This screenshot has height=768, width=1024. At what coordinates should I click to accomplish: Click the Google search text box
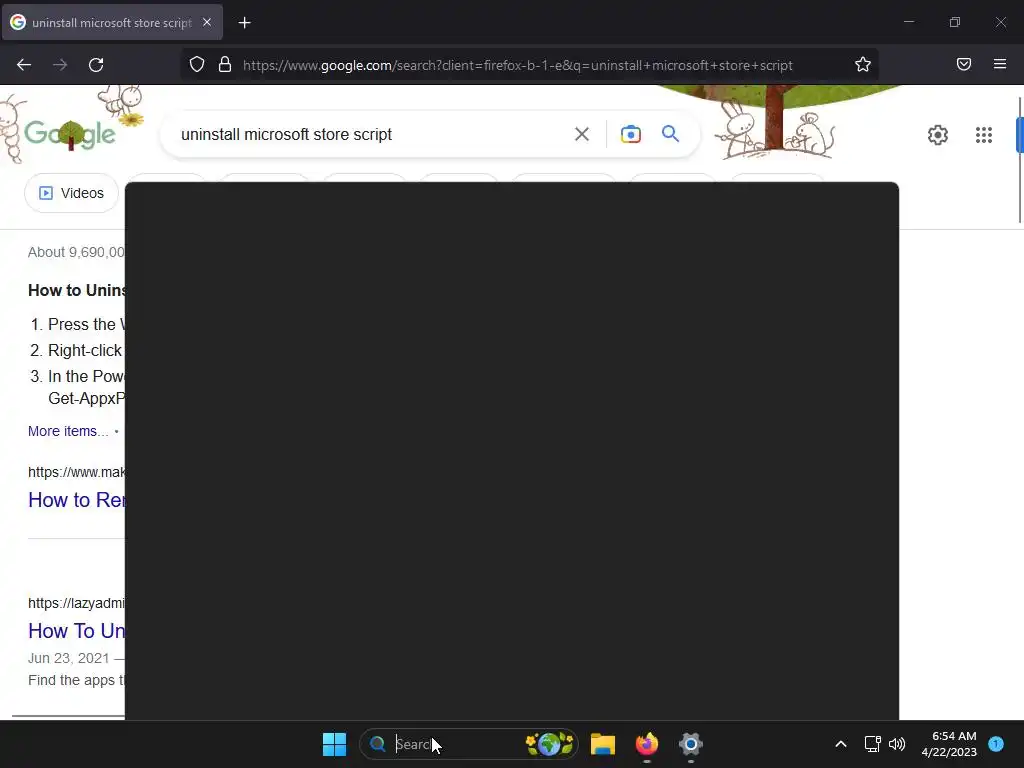click(x=369, y=135)
